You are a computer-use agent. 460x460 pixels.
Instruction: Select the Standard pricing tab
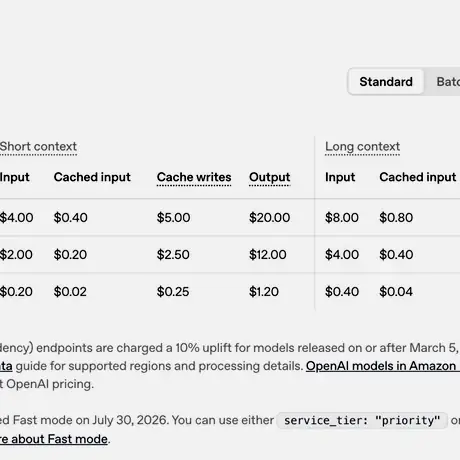pyautogui.click(x=386, y=82)
